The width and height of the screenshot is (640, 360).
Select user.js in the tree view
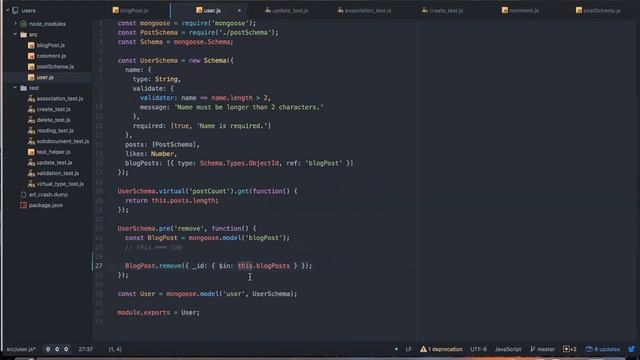click(x=45, y=77)
